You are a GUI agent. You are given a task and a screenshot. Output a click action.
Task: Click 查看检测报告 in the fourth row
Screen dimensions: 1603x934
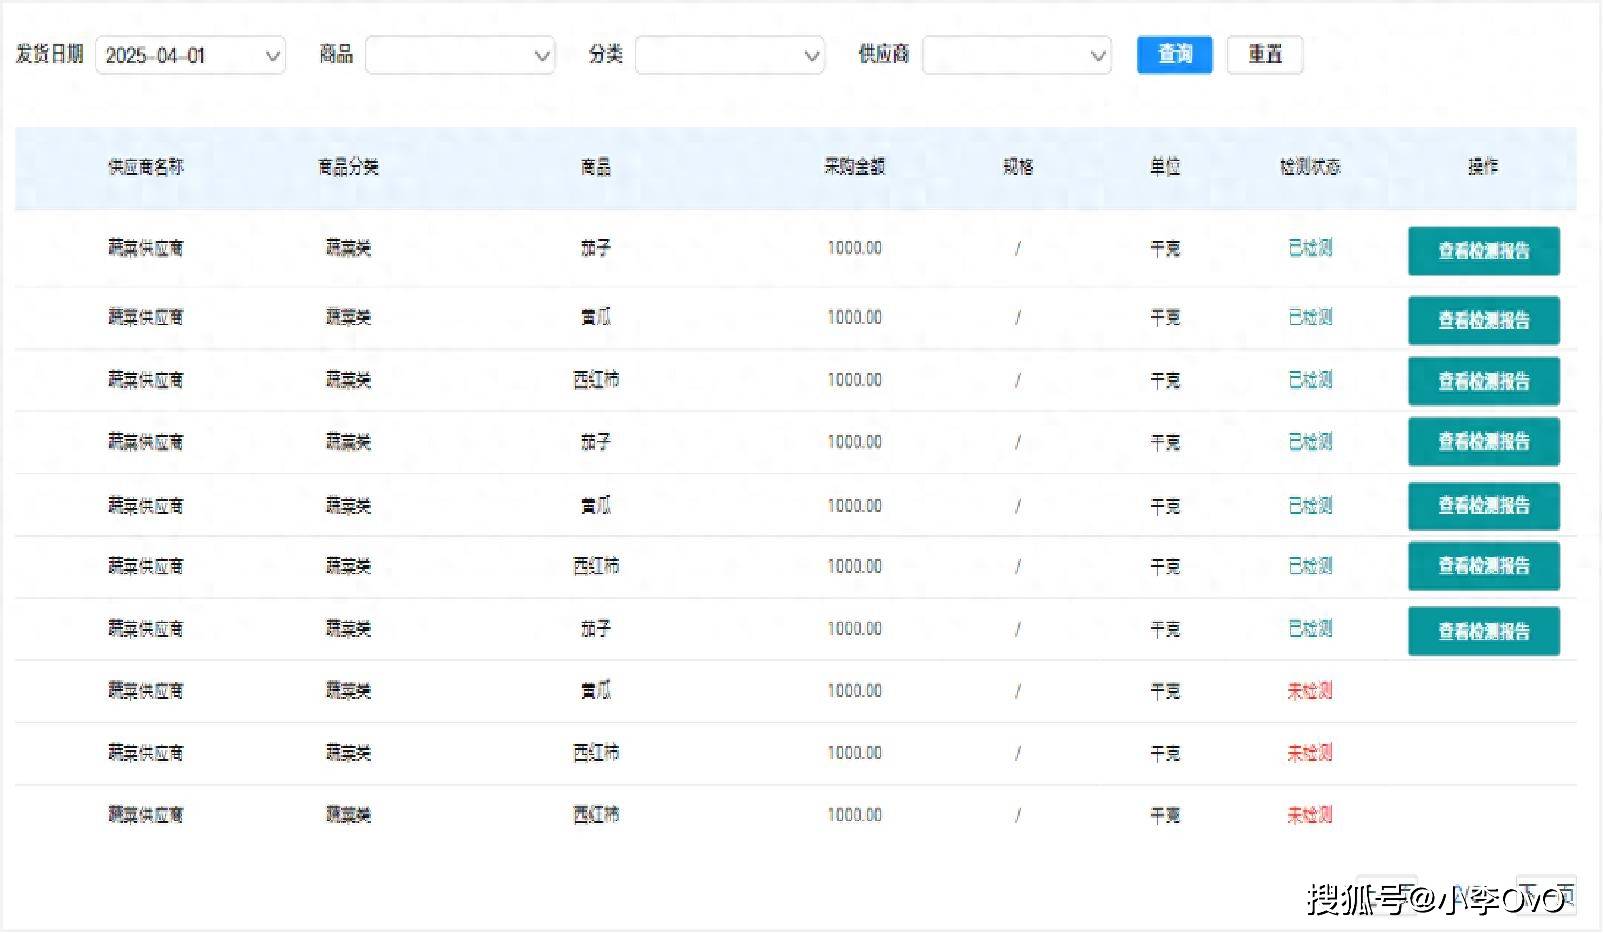(1483, 442)
